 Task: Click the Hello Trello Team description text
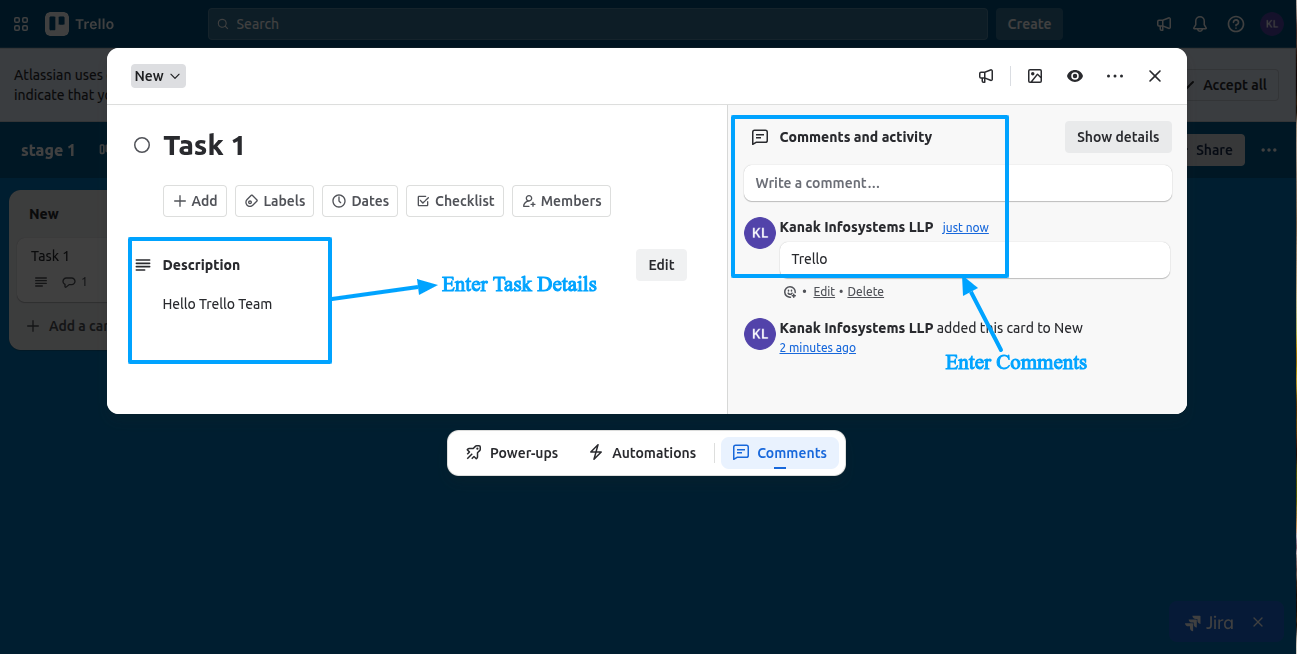217,304
